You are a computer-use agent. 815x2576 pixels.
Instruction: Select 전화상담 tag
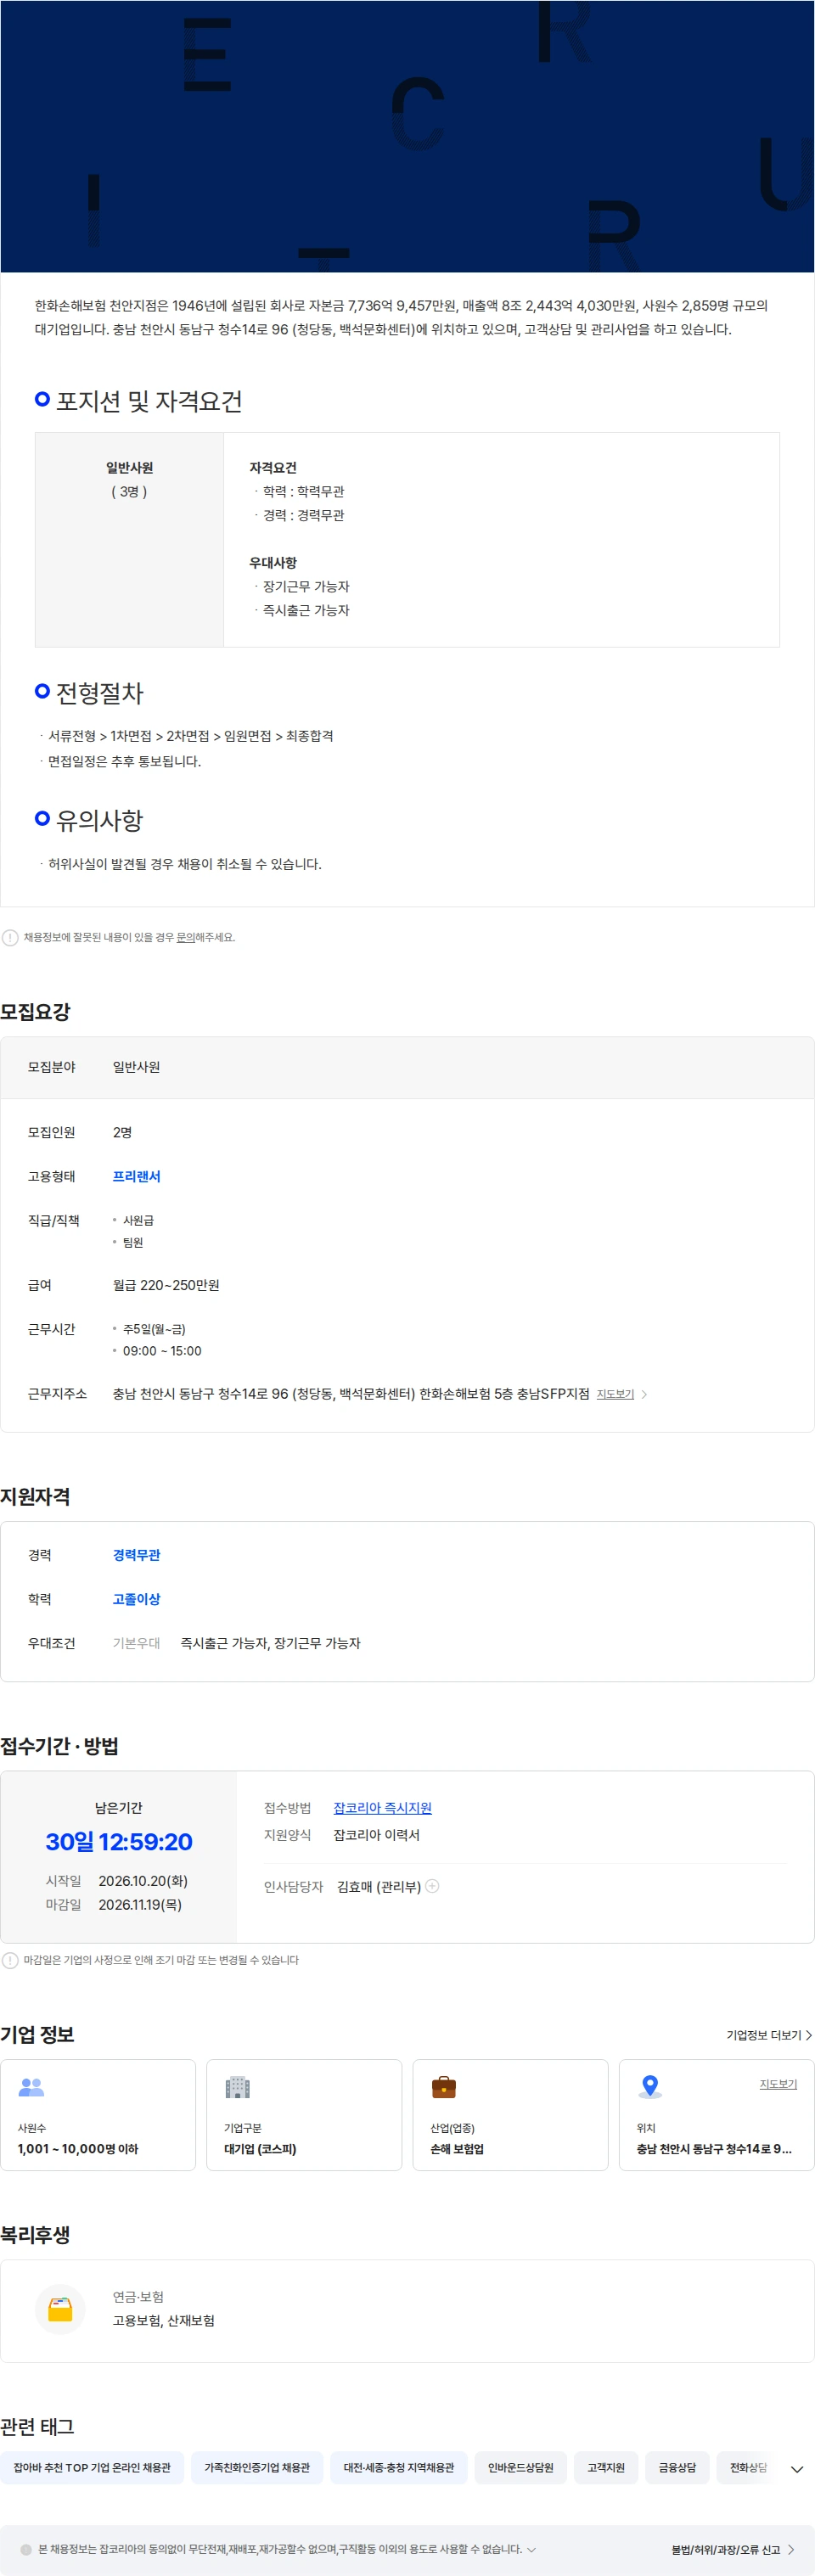coord(748,2468)
